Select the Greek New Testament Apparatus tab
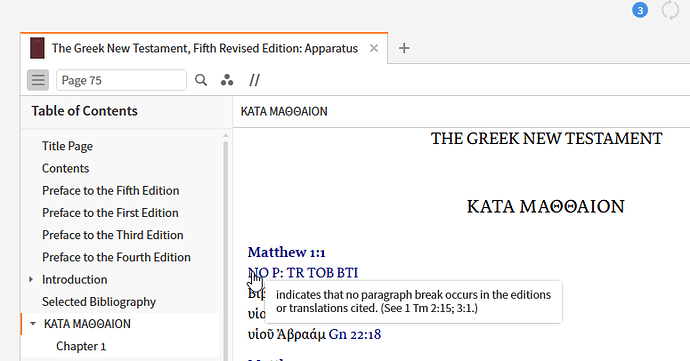Viewport: 690px width, 361px height. pos(205,48)
